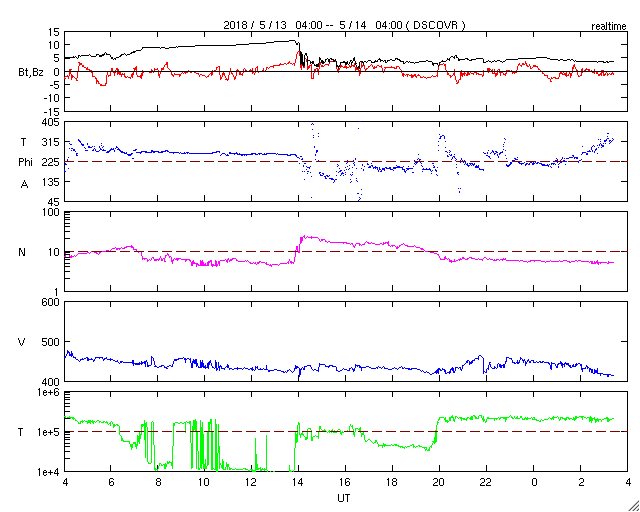Click the "Phi" axis label

[25, 163]
